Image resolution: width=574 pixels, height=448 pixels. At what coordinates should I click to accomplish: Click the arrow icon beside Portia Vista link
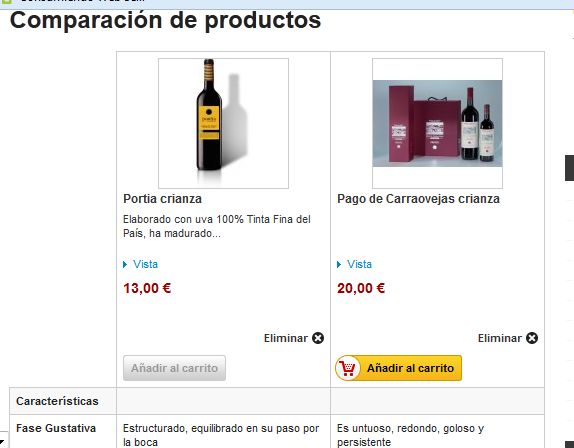pos(125,264)
